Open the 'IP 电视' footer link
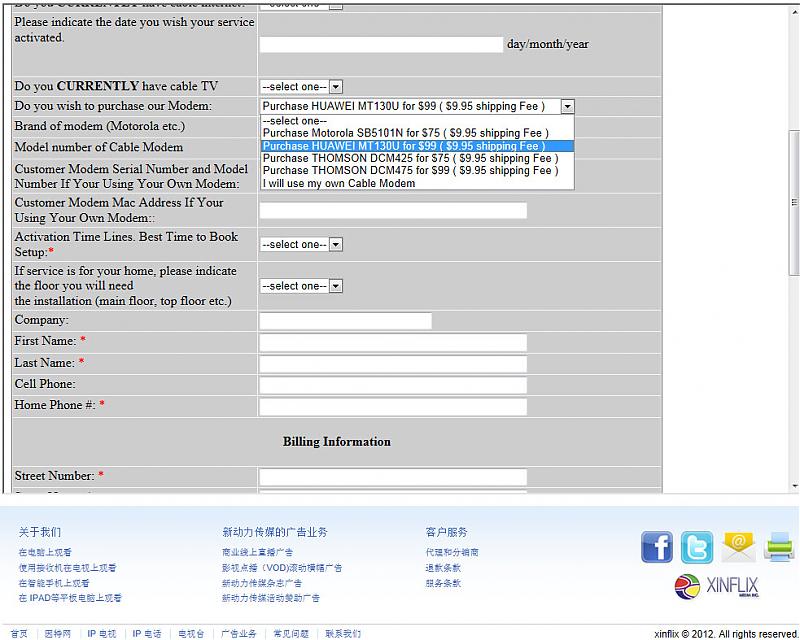The image size is (800, 640). click(x=101, y=634)
